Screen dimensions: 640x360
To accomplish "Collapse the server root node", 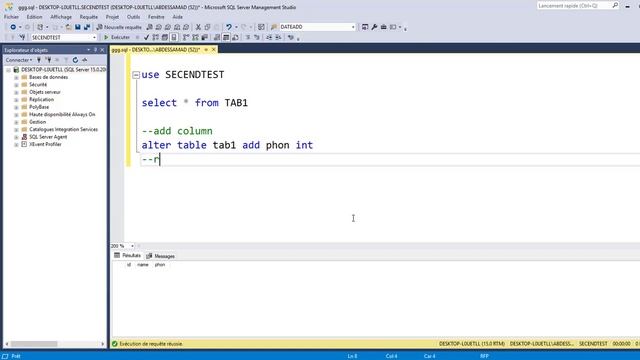I will tap(8, 70).
